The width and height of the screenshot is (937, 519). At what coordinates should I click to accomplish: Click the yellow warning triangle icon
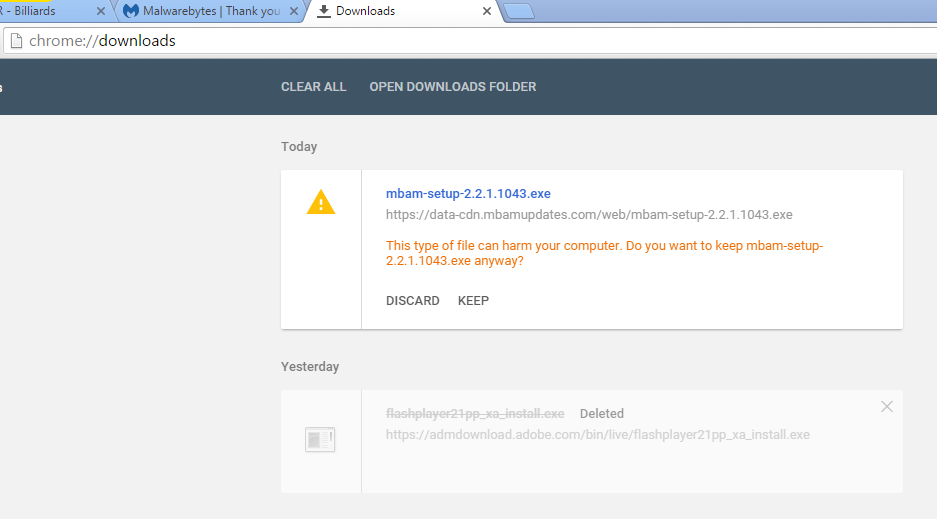click(x=321, y=202)
